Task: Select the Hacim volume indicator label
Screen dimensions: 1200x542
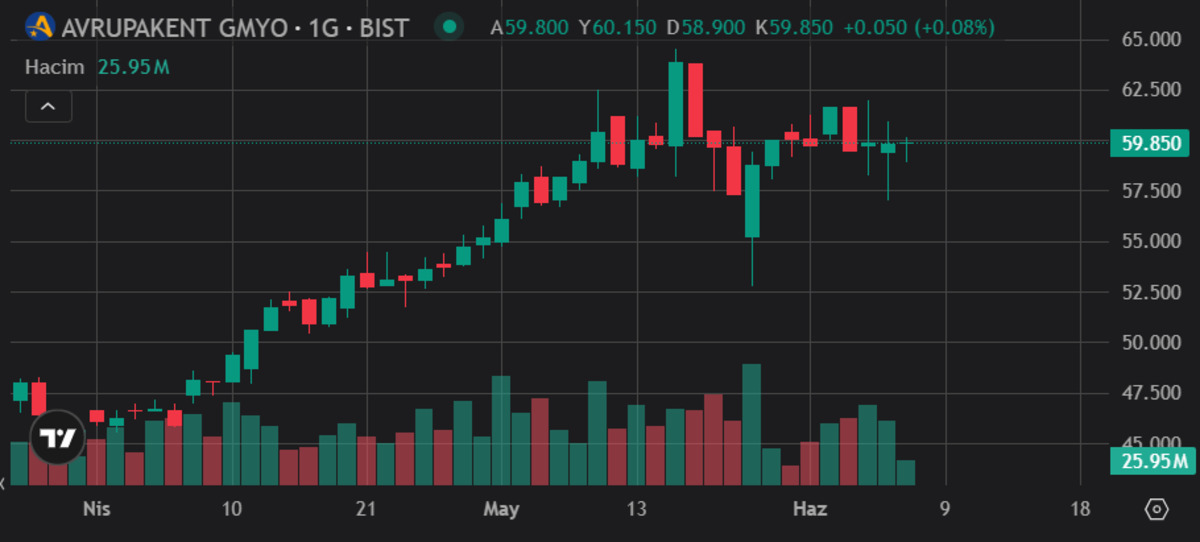Action: click(54, 67)
